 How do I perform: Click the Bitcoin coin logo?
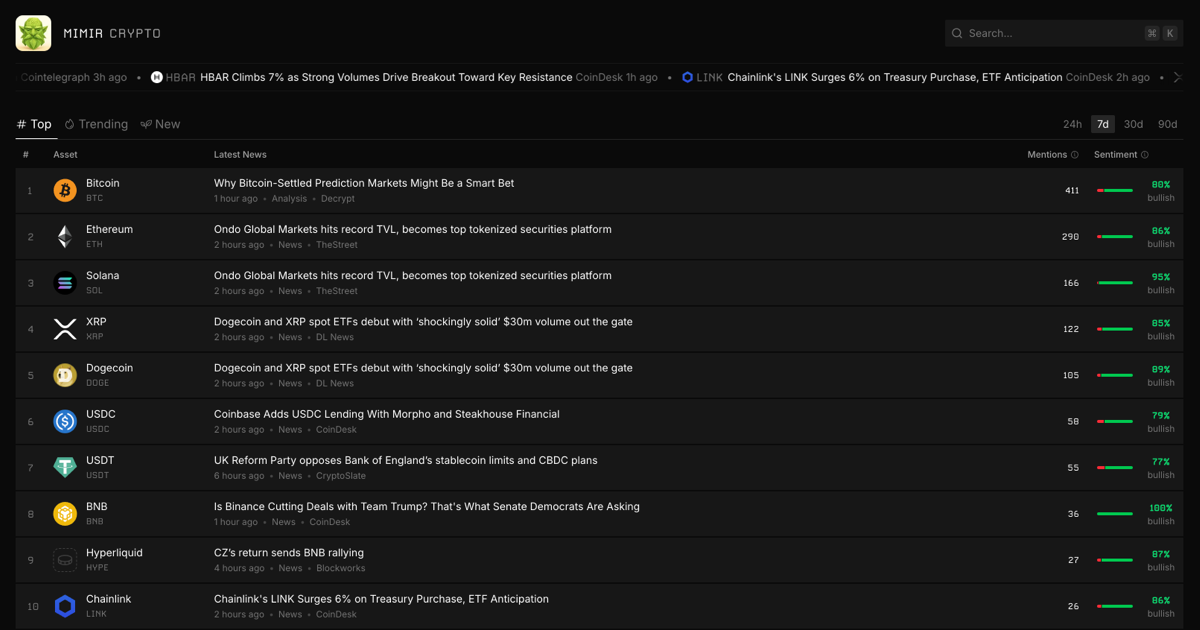tap(65, 190)
